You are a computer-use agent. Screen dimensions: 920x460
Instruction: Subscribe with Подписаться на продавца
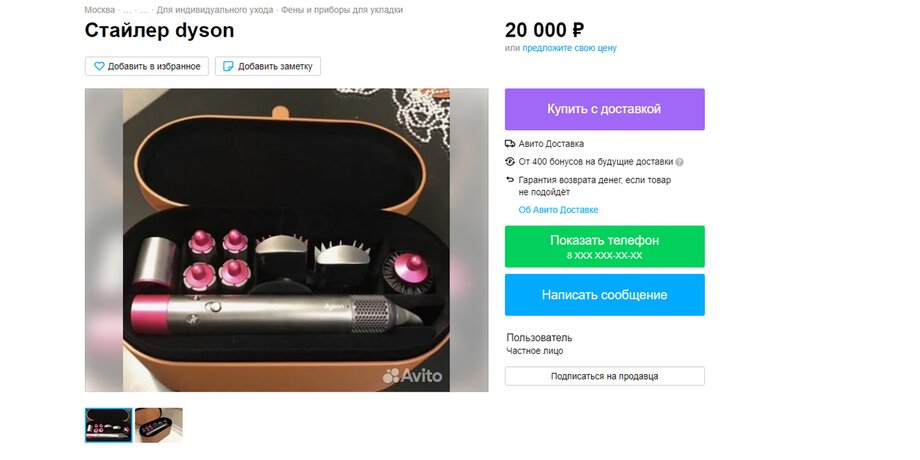[x=604, y=376]
